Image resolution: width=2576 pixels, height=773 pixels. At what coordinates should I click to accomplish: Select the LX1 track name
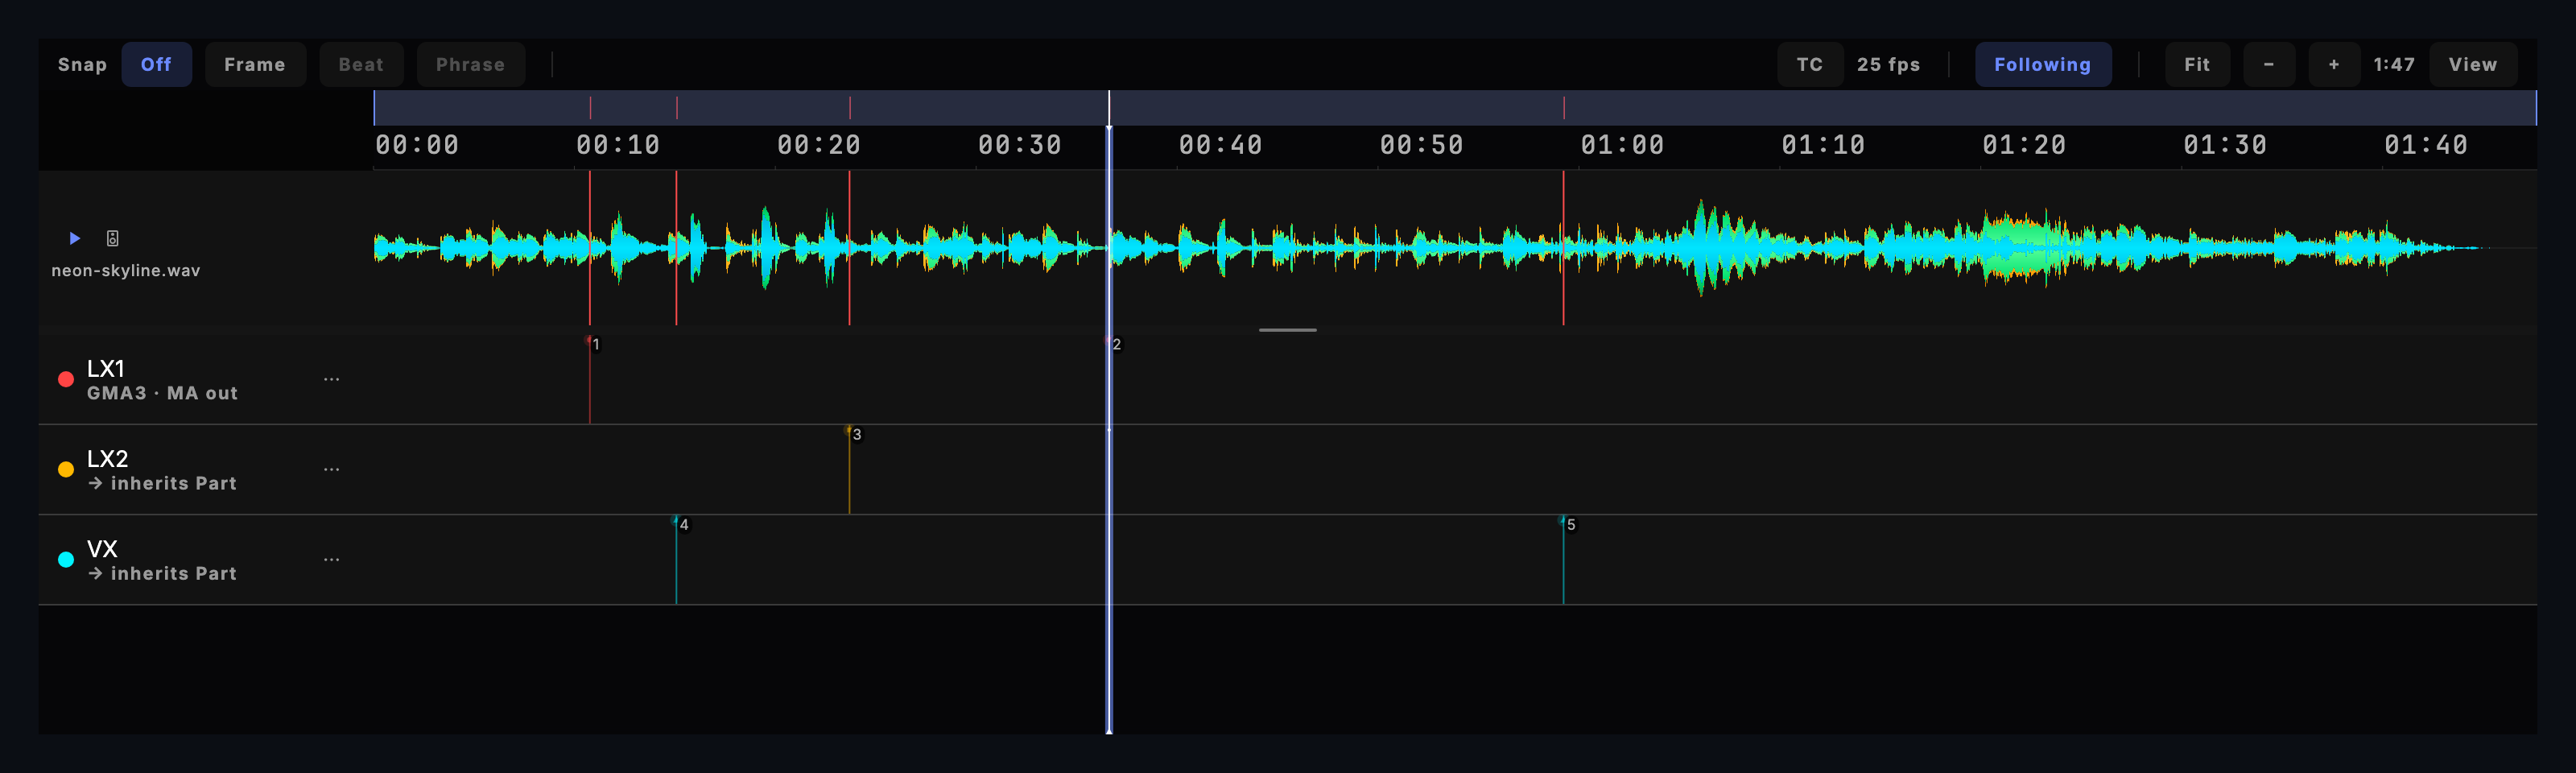coord(106,368)
